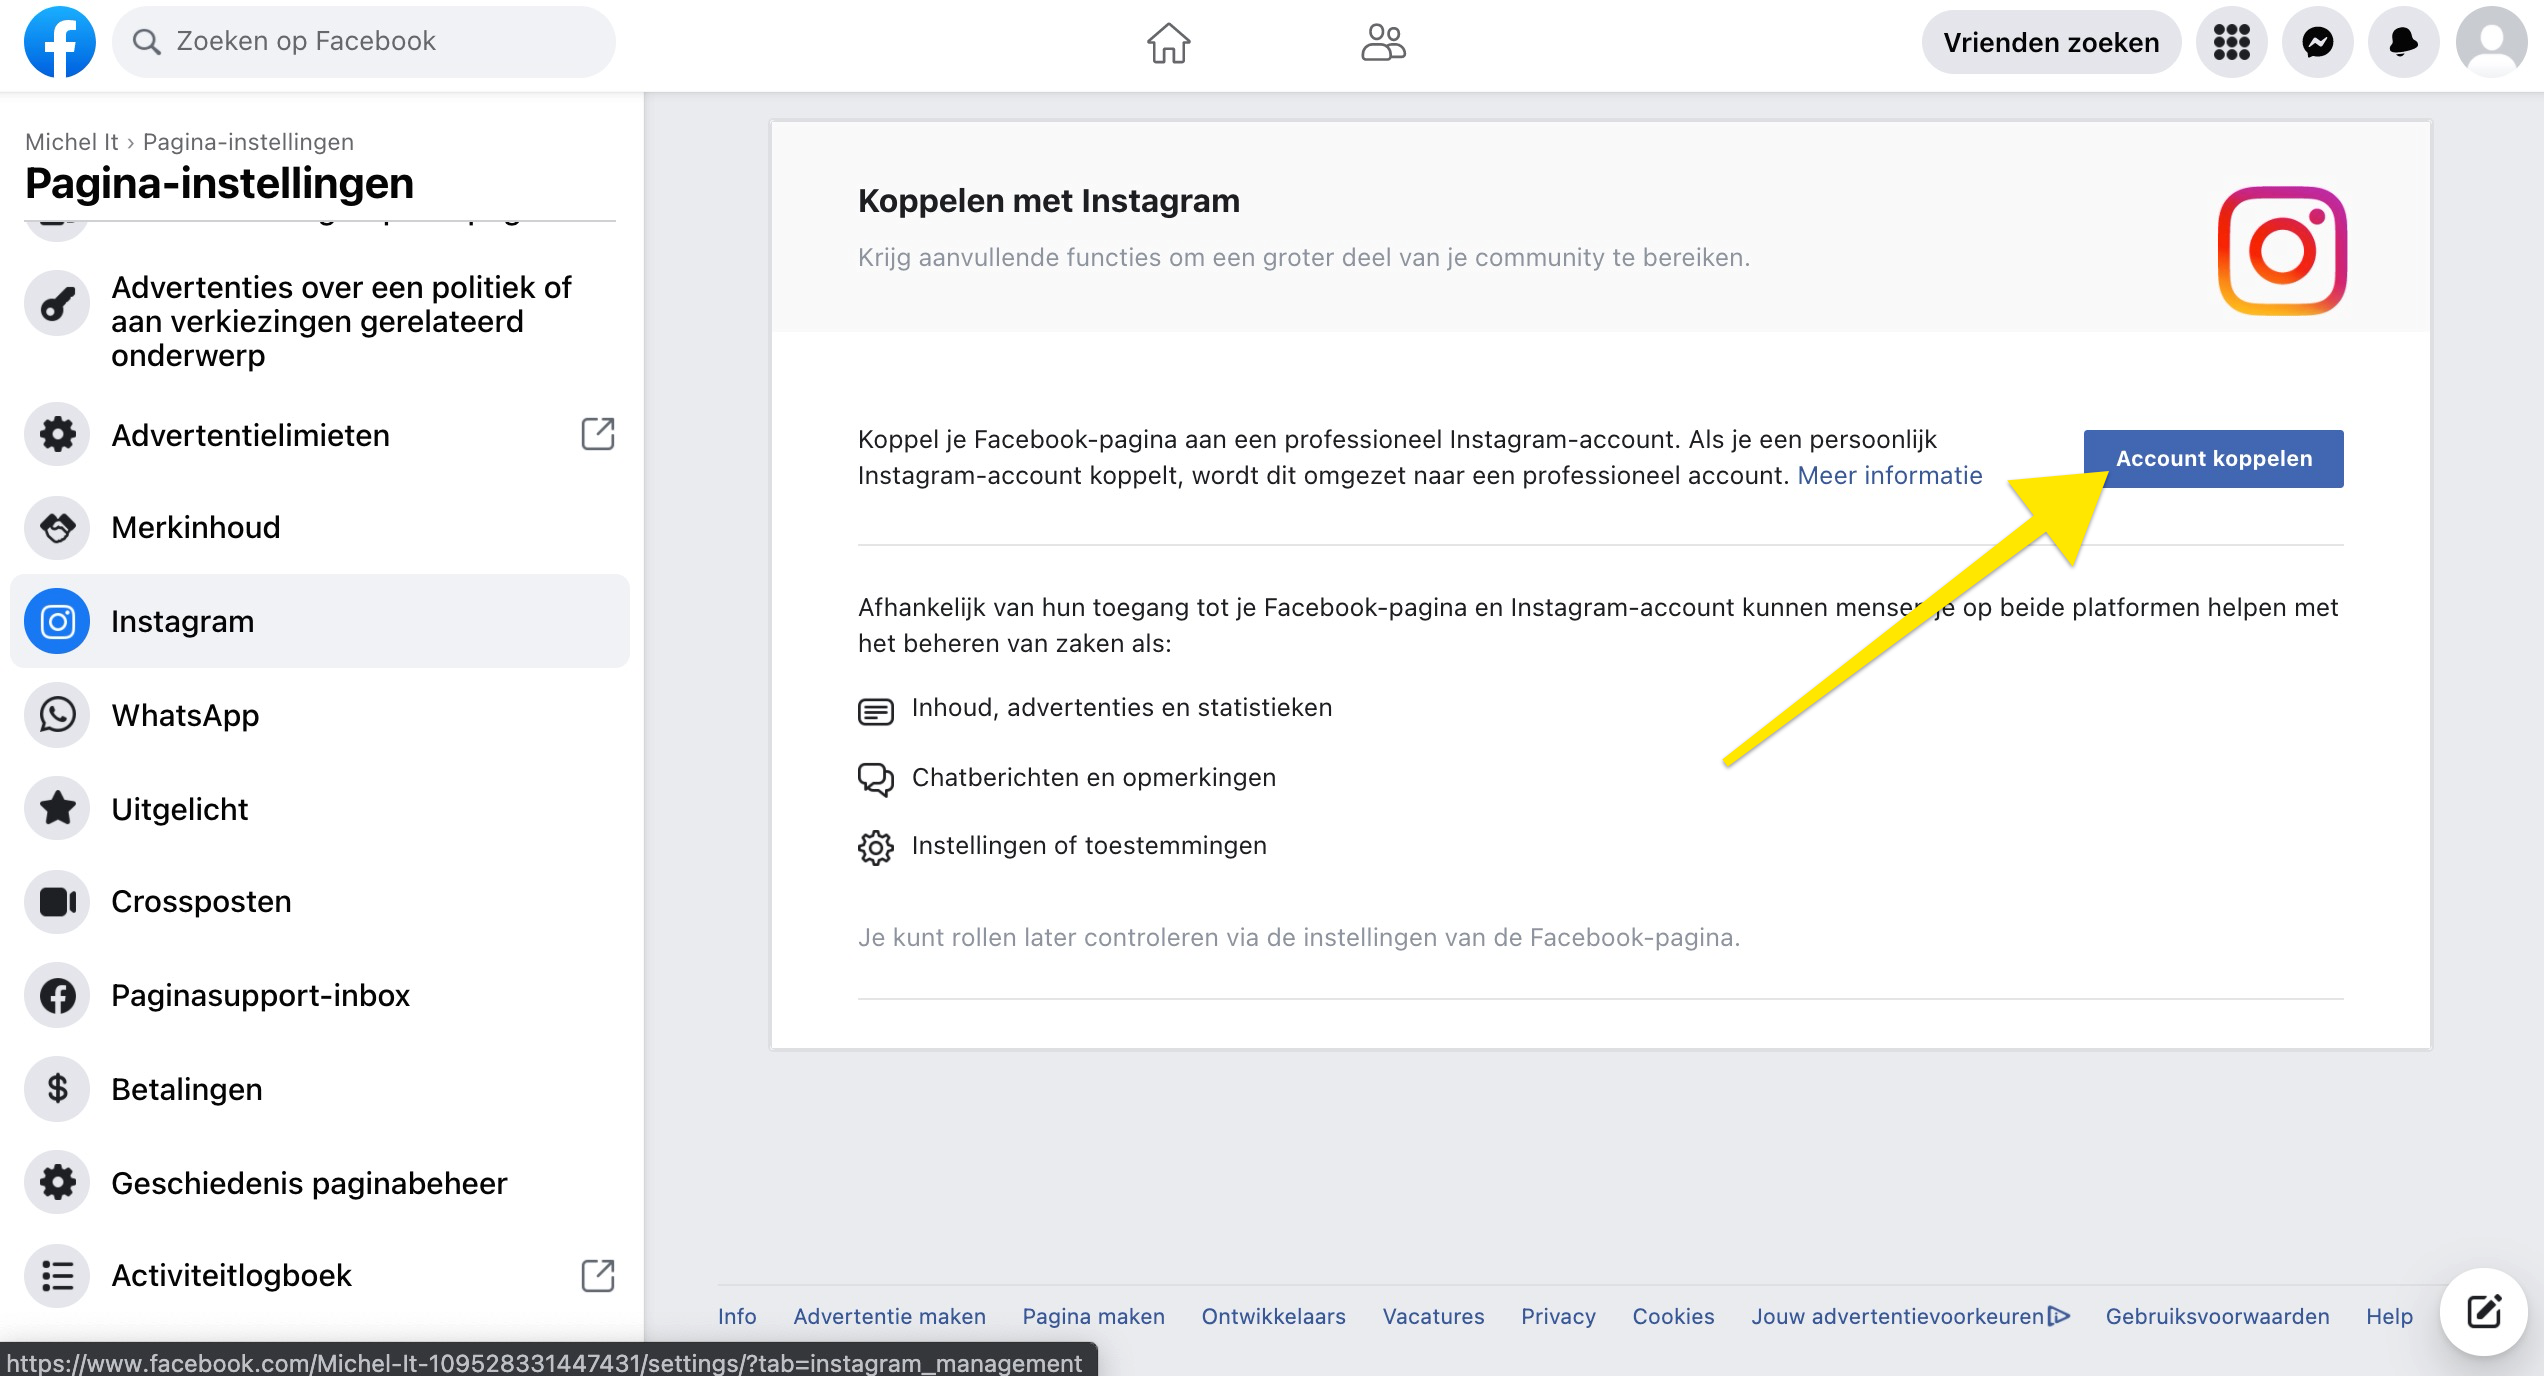Click the gear icon beside Advertentielimieten
This screenshot has width=2544, height=1376.
click(x=57, y=434)
